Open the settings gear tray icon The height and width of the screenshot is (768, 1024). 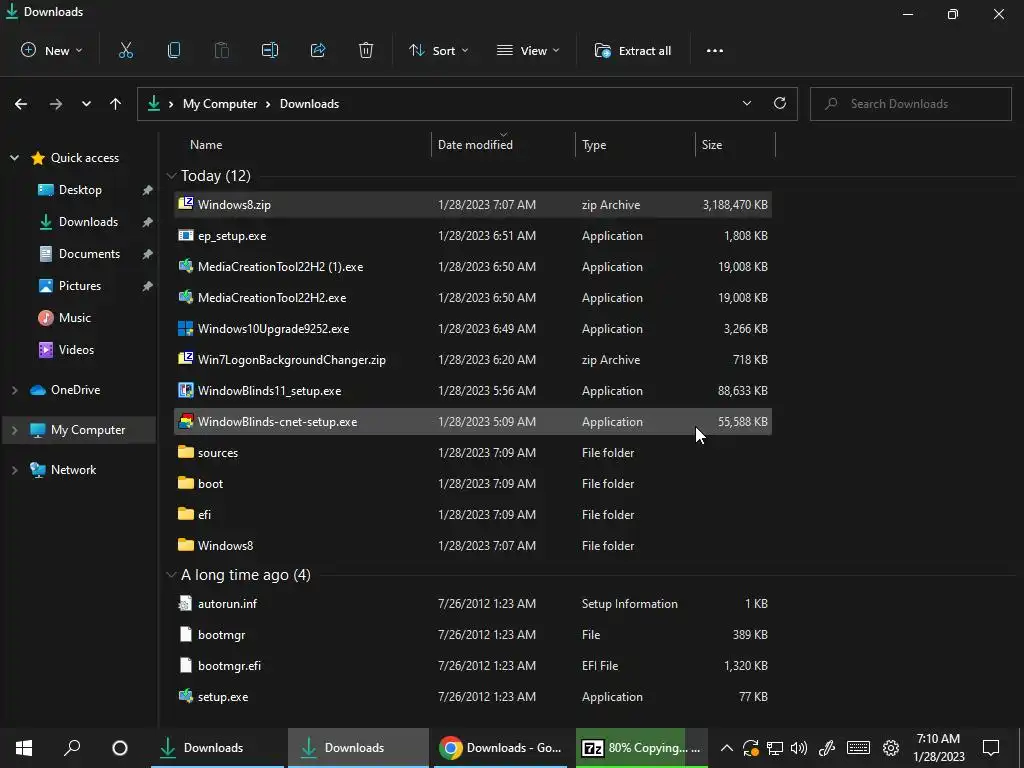point(891,748)
